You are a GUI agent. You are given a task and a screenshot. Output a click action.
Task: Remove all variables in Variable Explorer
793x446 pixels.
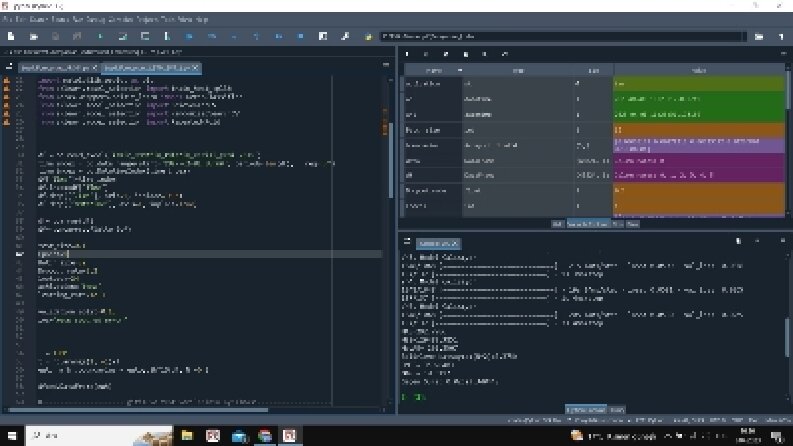point(465,54)
